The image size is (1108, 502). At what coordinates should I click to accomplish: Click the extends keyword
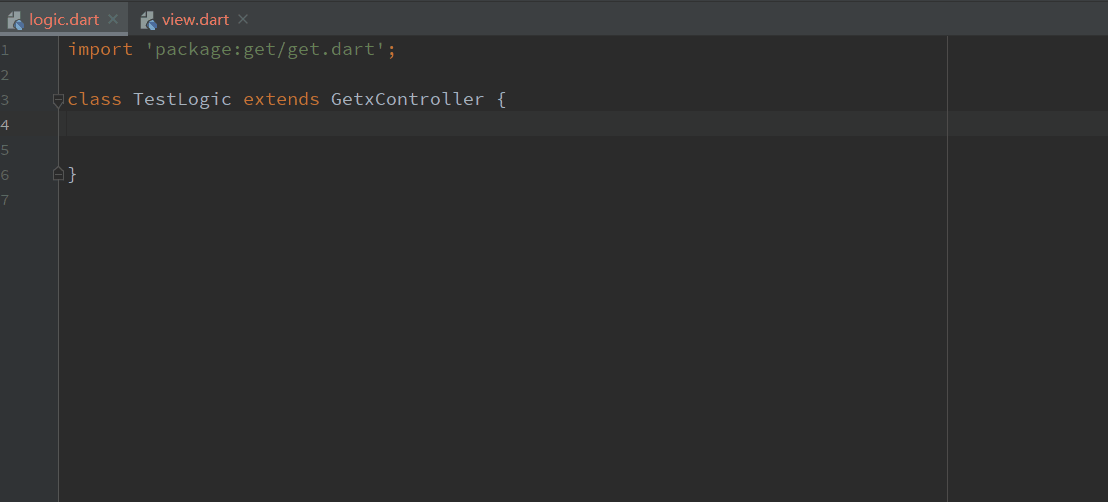click(281, 100)
